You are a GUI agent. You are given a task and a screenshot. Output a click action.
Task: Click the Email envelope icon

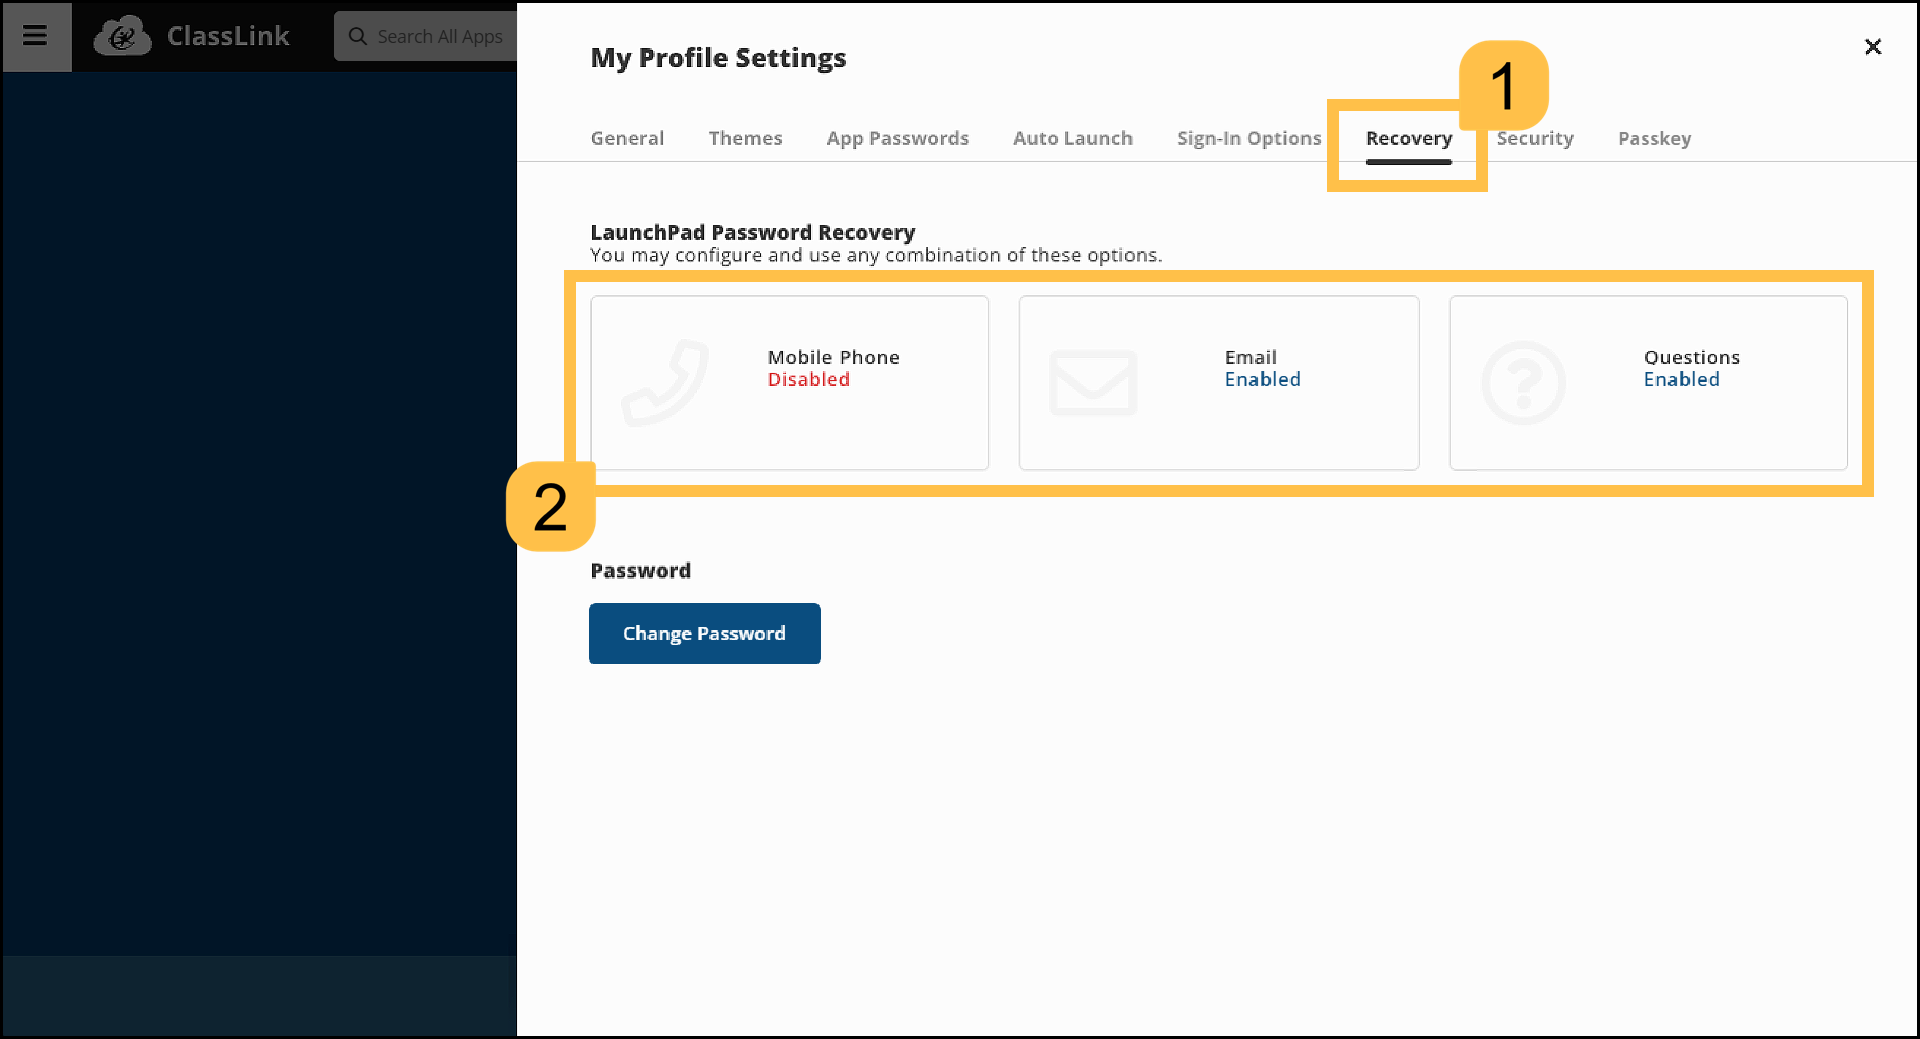1093,383
